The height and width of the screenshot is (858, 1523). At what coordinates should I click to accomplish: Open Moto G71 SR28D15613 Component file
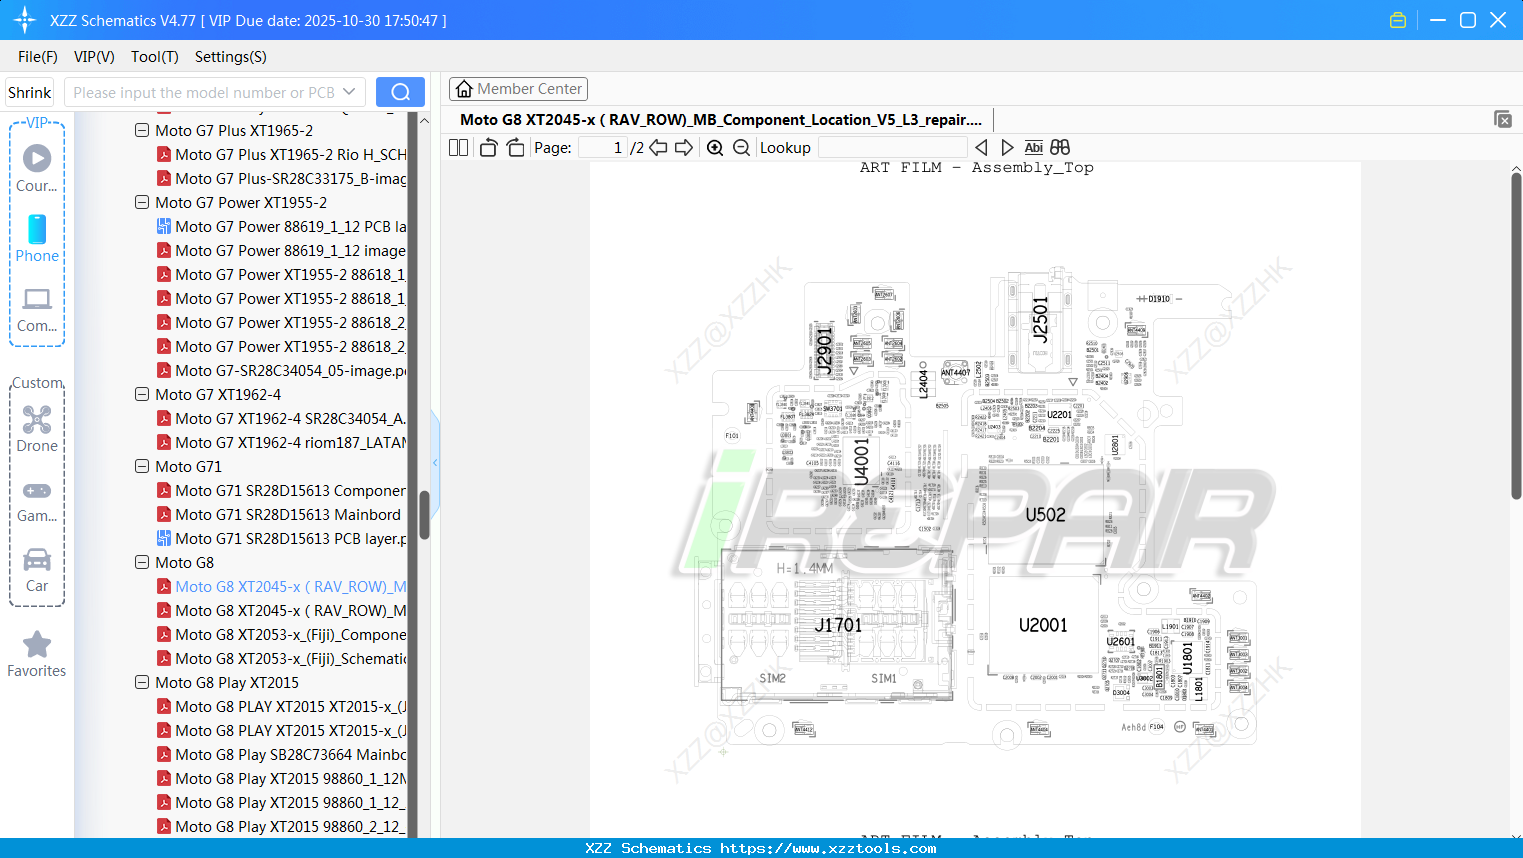click(282, 490)
